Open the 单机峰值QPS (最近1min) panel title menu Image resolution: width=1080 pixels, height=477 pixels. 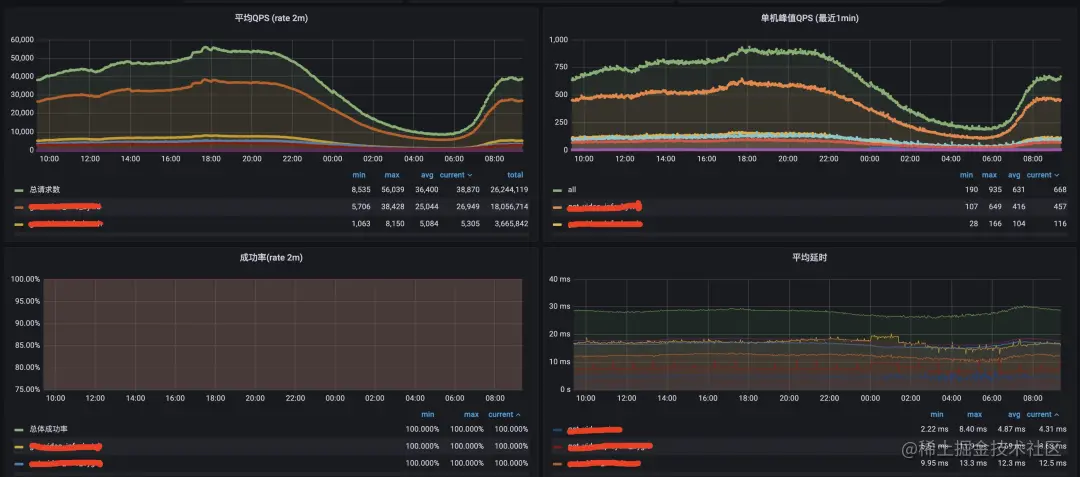point(809,19)
